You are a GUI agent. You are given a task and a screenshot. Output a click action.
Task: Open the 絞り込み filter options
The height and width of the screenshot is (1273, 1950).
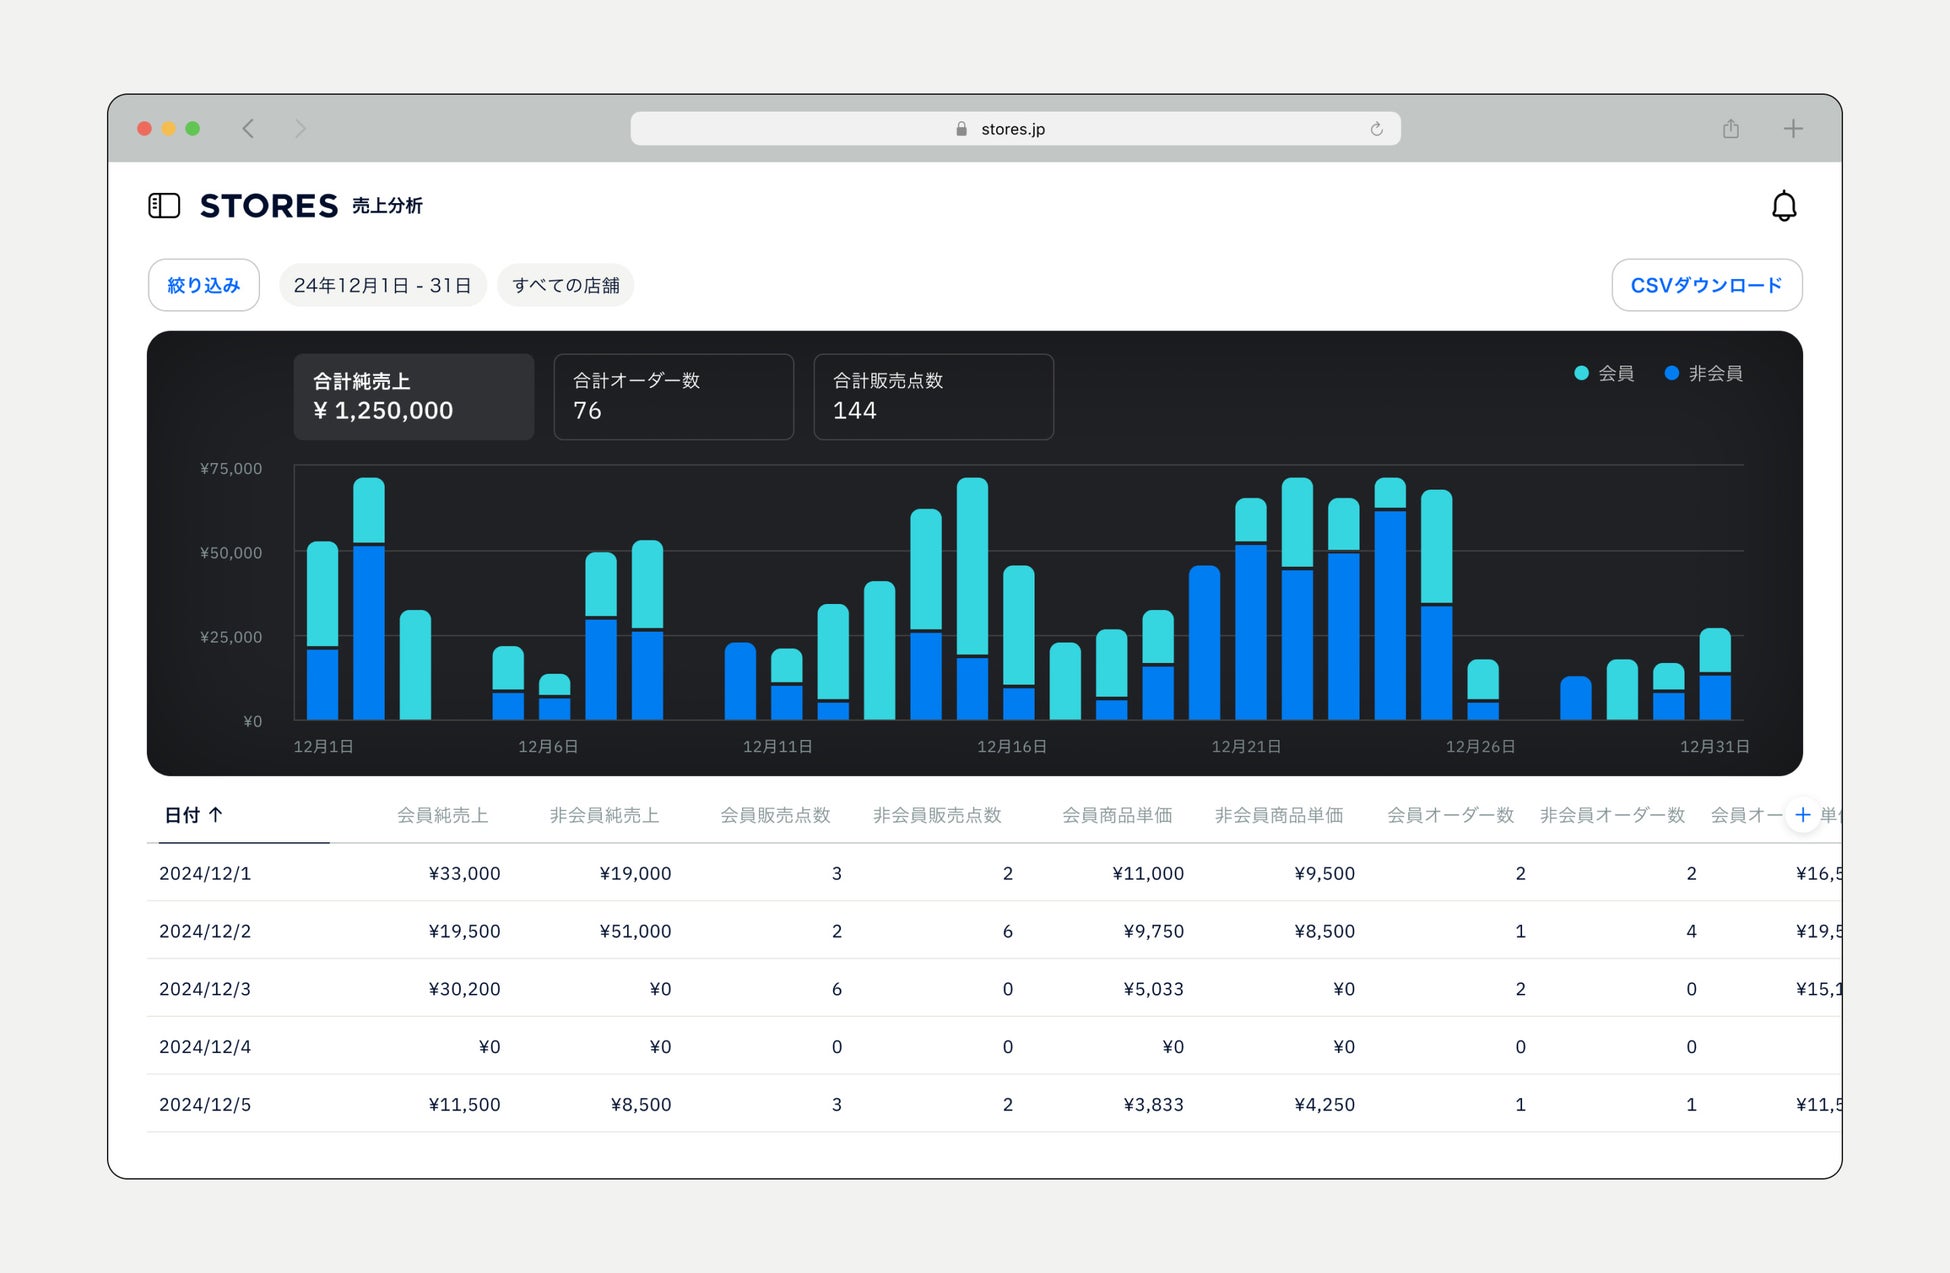pyautogui.click(x=203, y=285)
